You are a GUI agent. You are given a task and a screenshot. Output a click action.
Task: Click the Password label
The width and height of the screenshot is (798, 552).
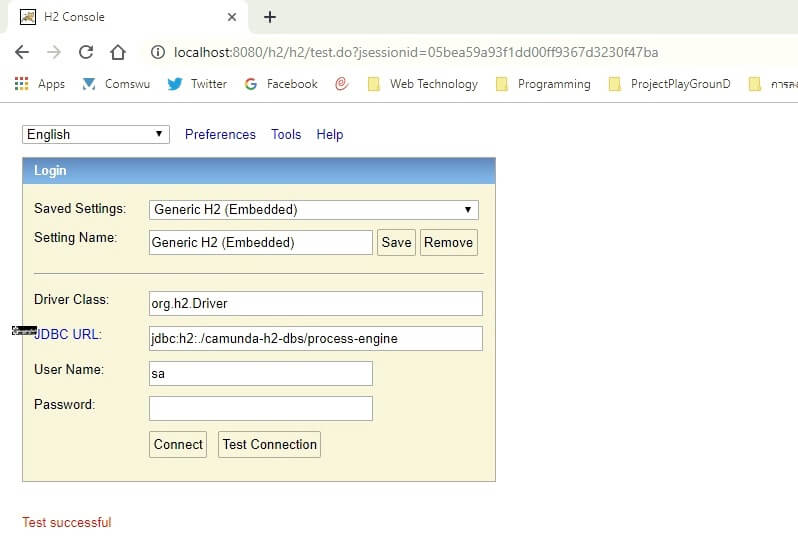point(65,404)
